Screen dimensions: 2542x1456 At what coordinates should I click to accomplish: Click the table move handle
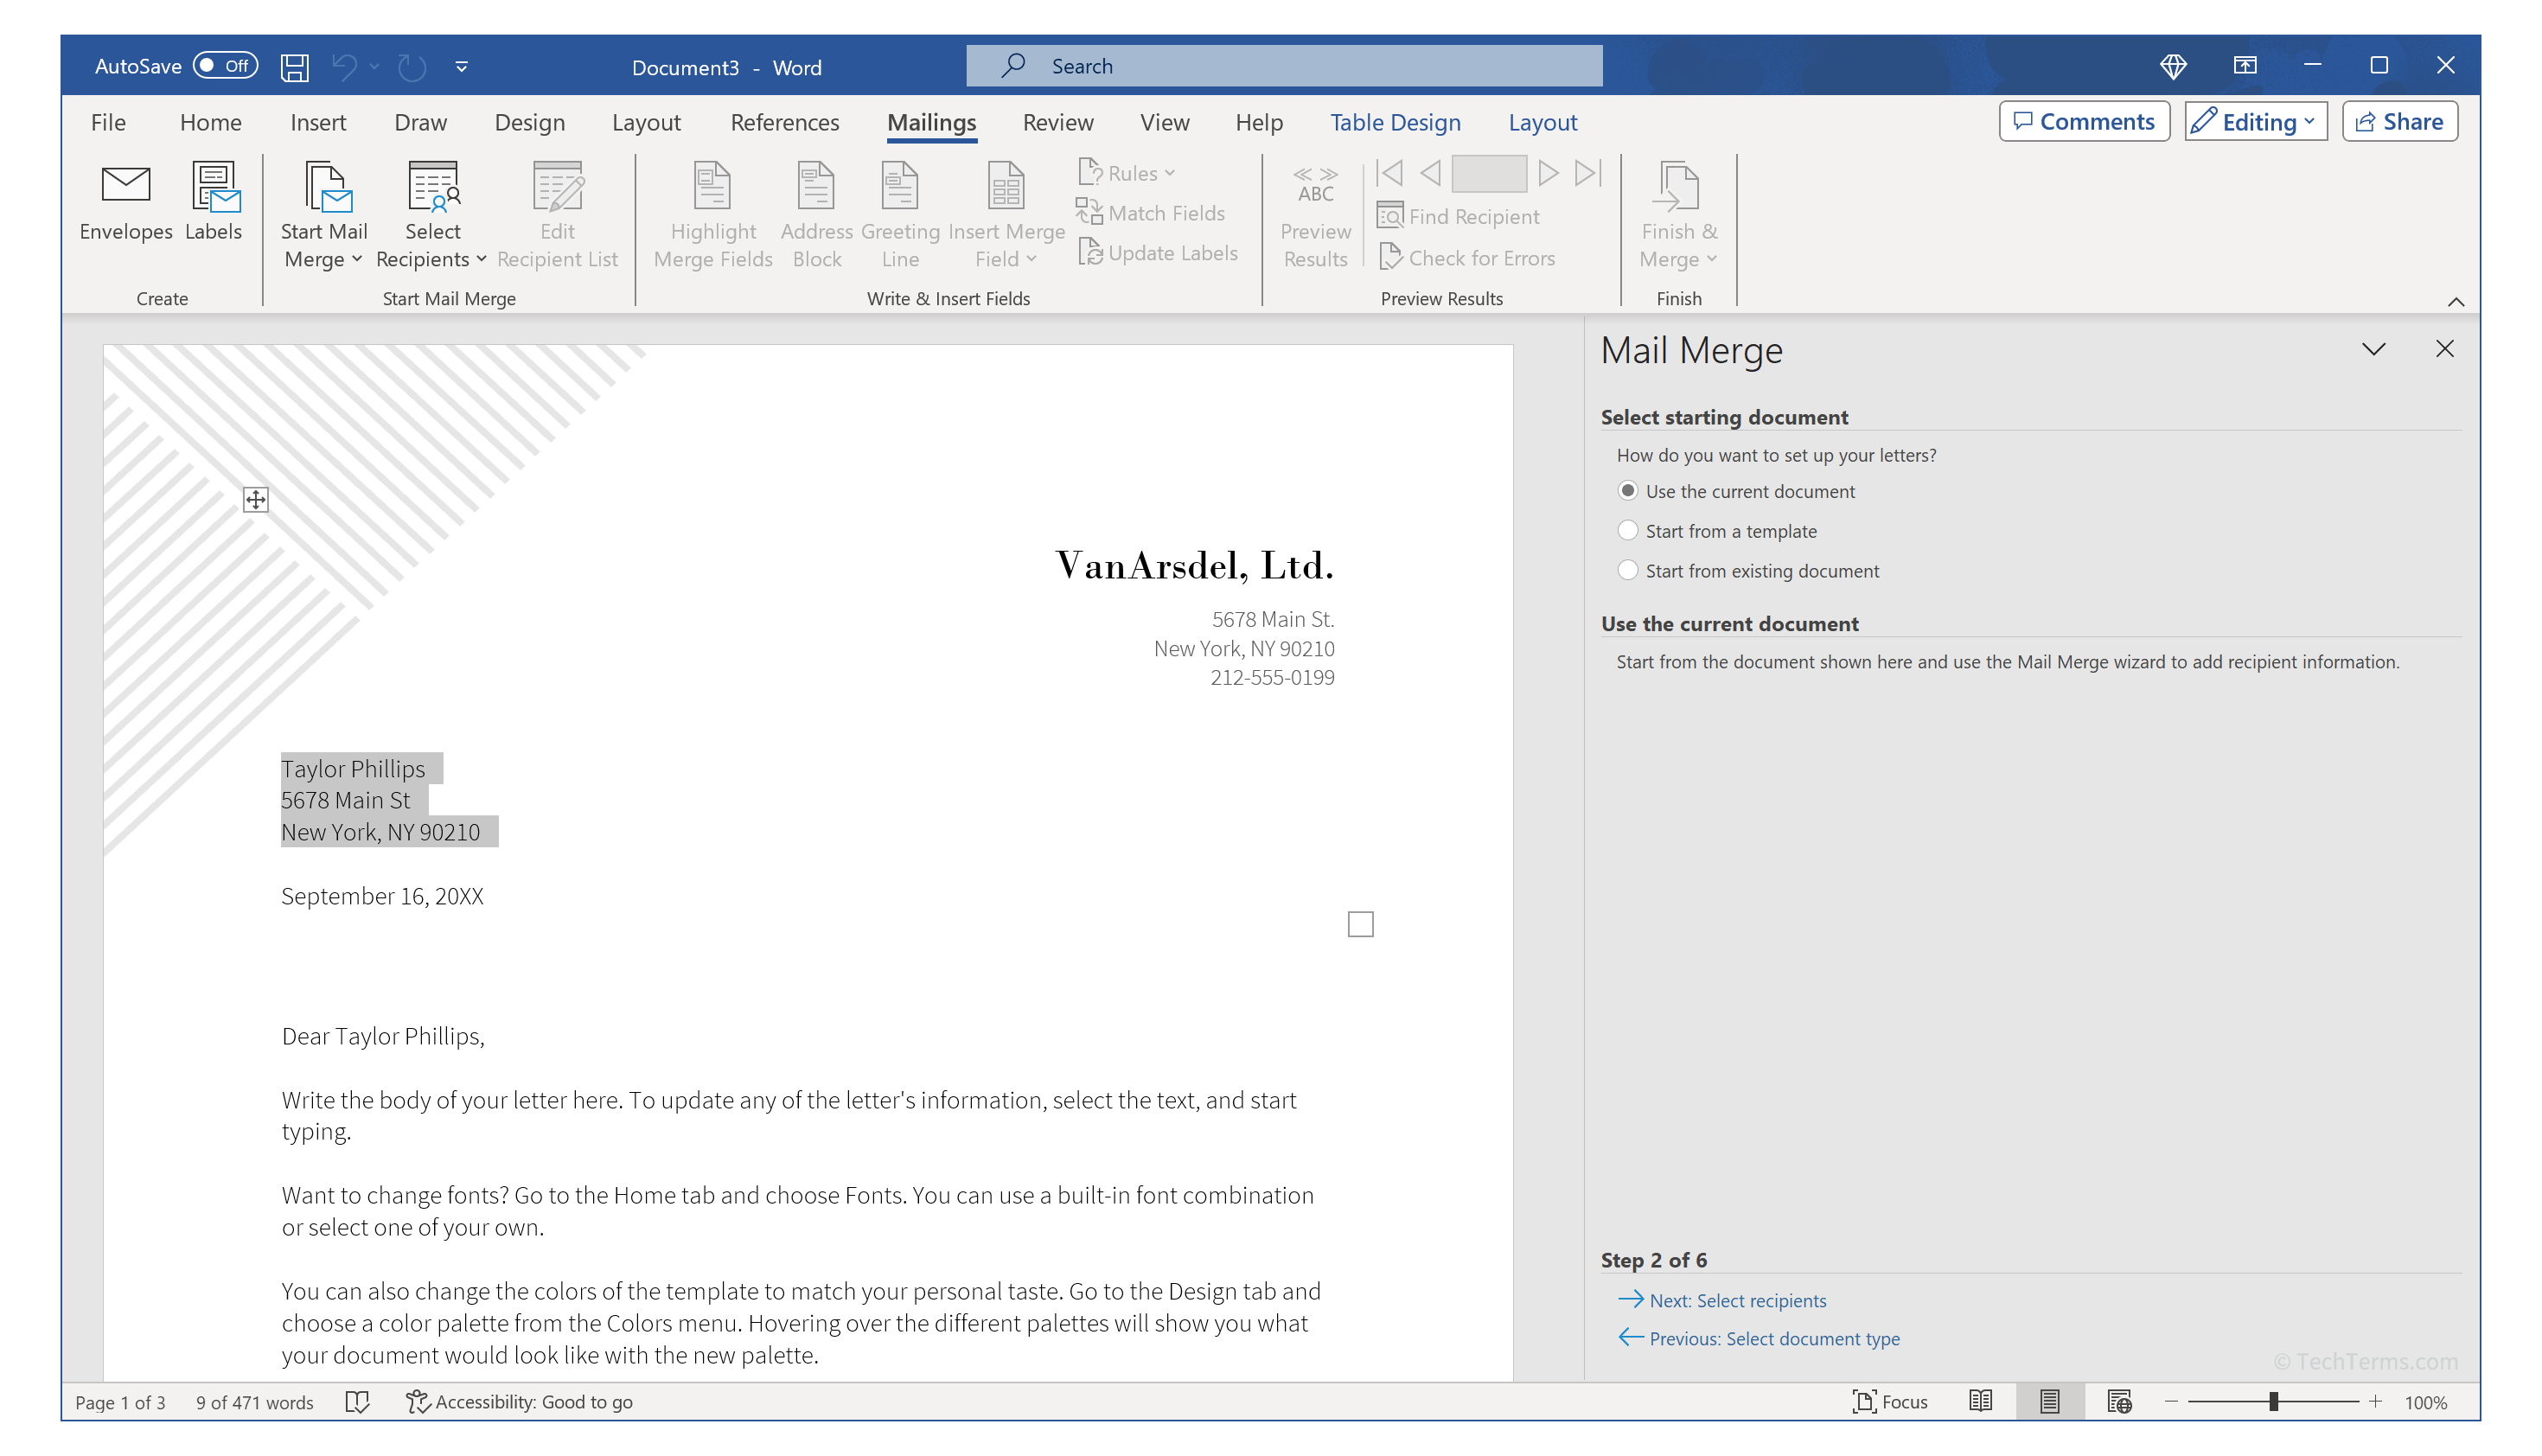(256, 499)
